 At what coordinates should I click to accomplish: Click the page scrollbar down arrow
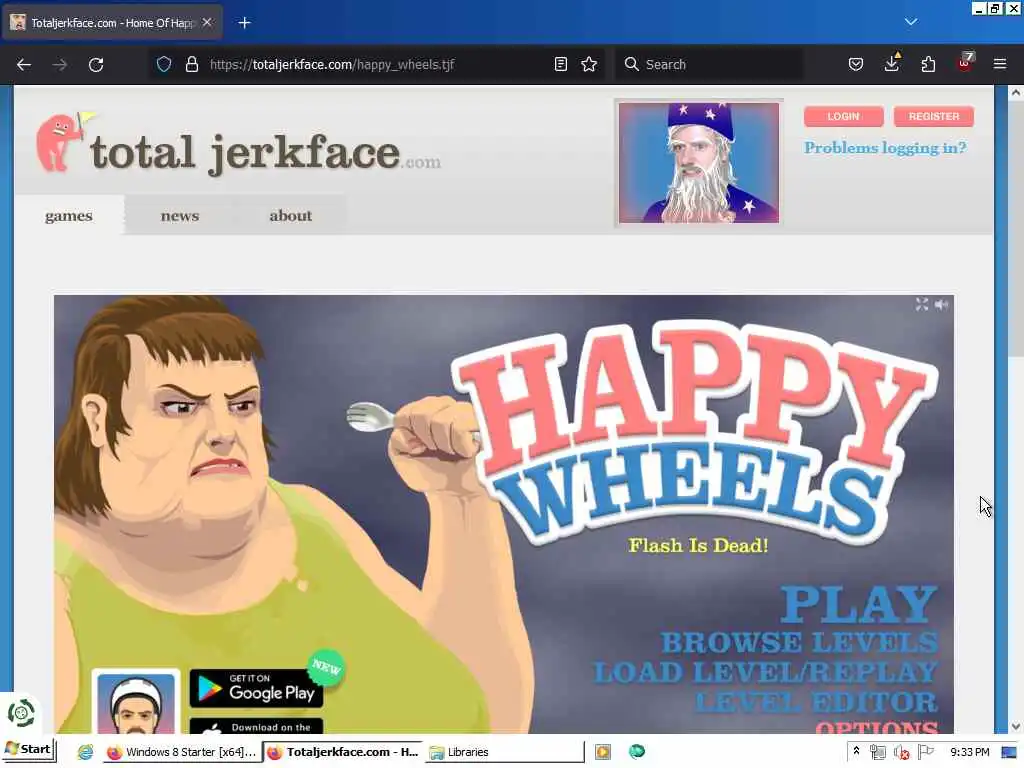coord(1016,726)
